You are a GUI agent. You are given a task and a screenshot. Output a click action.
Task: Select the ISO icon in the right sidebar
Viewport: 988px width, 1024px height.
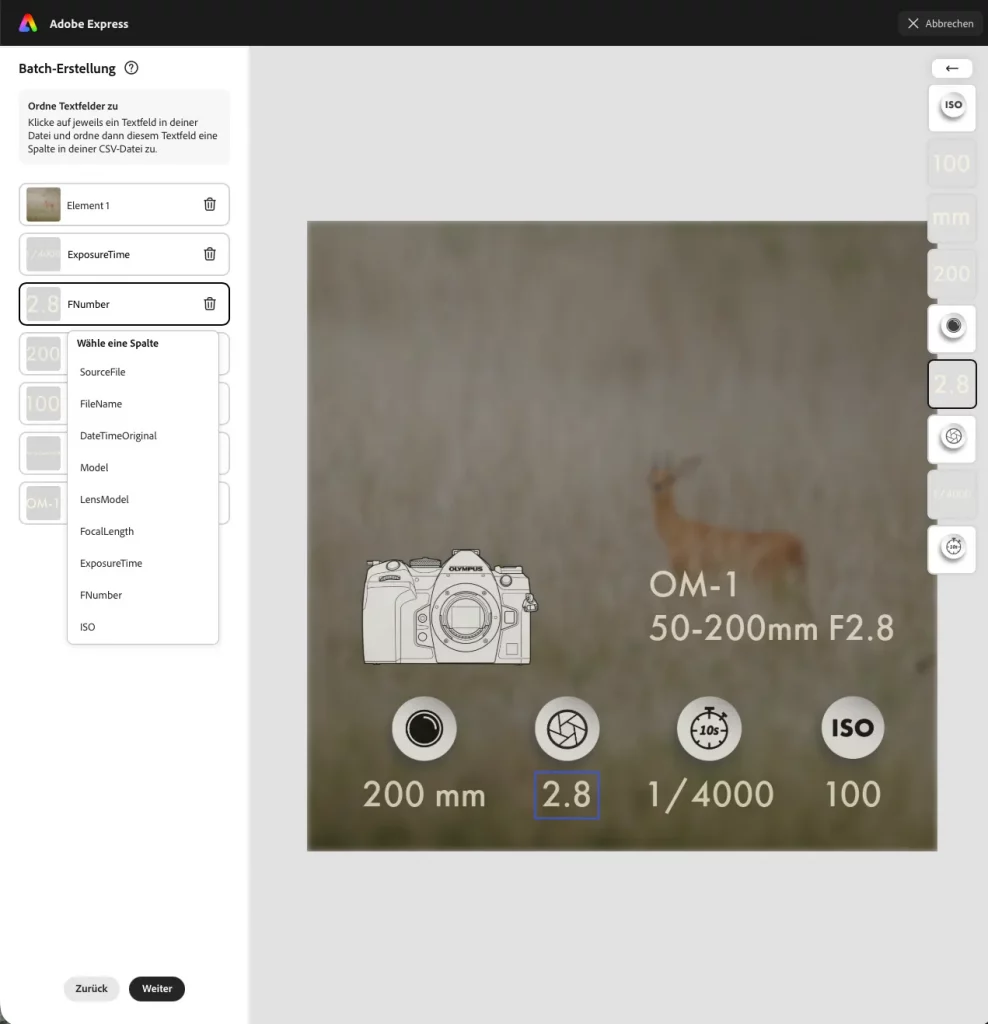click(x=951, y=107)
